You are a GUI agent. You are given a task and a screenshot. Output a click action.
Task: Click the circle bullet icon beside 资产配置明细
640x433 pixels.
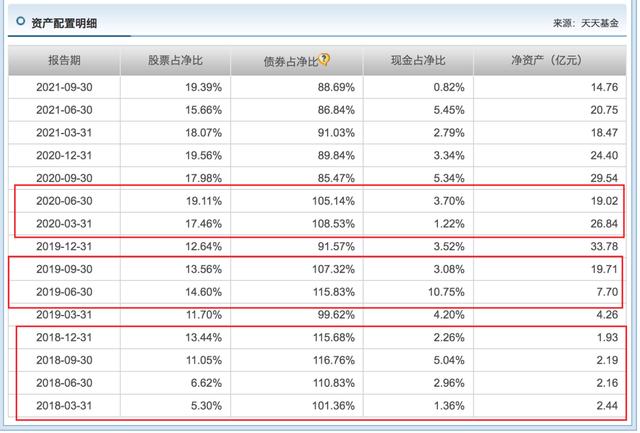[x=20, y=21]
